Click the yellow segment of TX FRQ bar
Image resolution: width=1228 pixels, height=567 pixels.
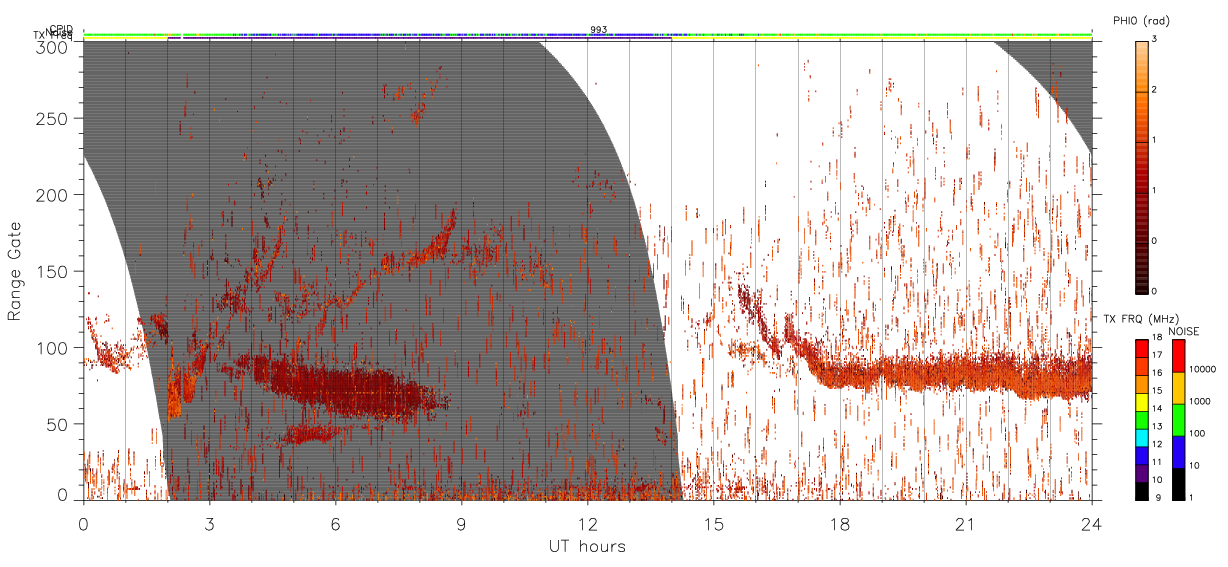click(x=1142, y=401)
